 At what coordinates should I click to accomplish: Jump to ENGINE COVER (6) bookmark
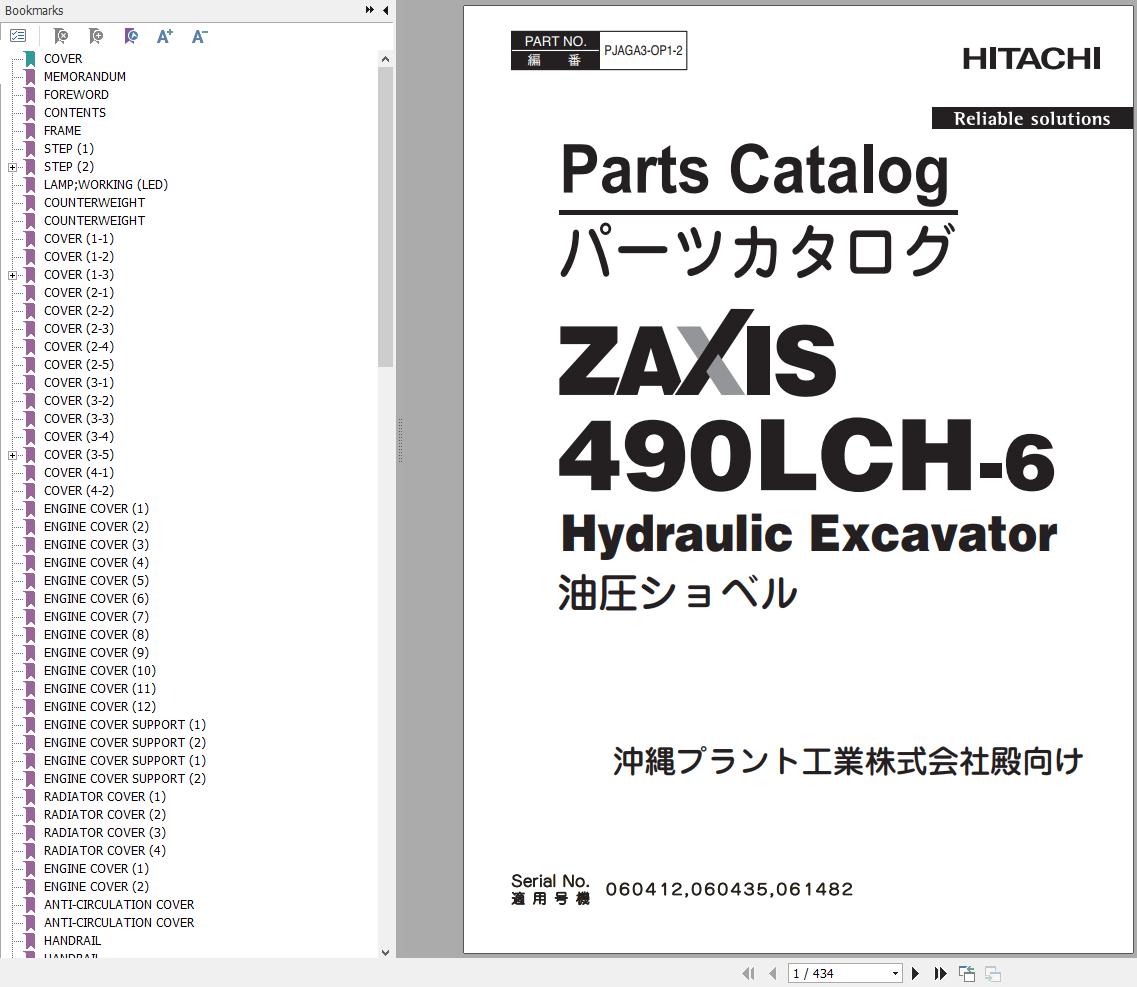[96, 599]
